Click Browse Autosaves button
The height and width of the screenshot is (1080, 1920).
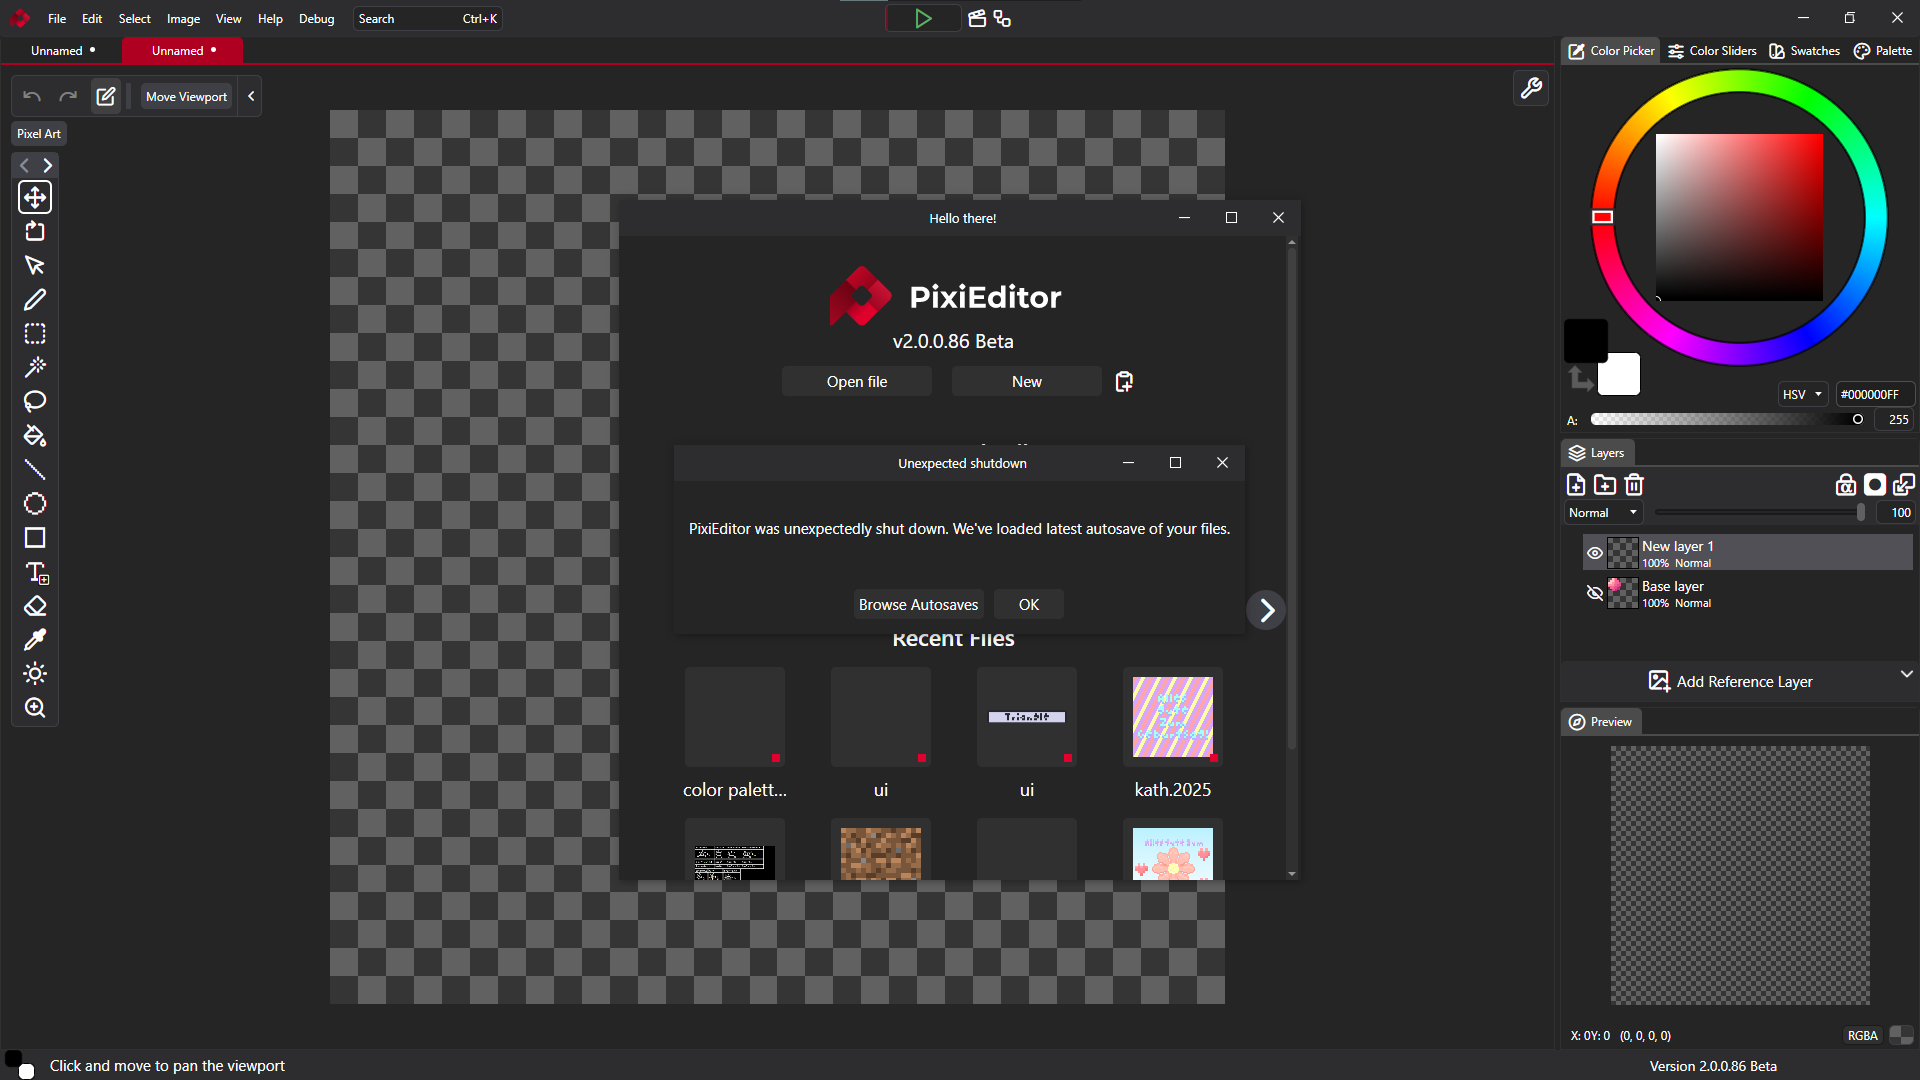(x=918, y=605)
